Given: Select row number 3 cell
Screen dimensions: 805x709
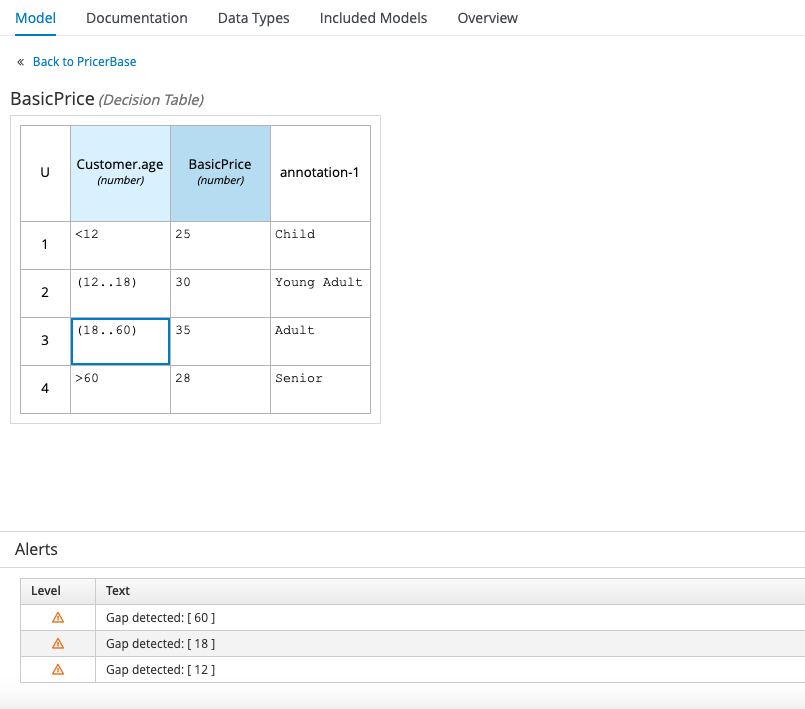Looking at the screenshot, I should point(45,341).
